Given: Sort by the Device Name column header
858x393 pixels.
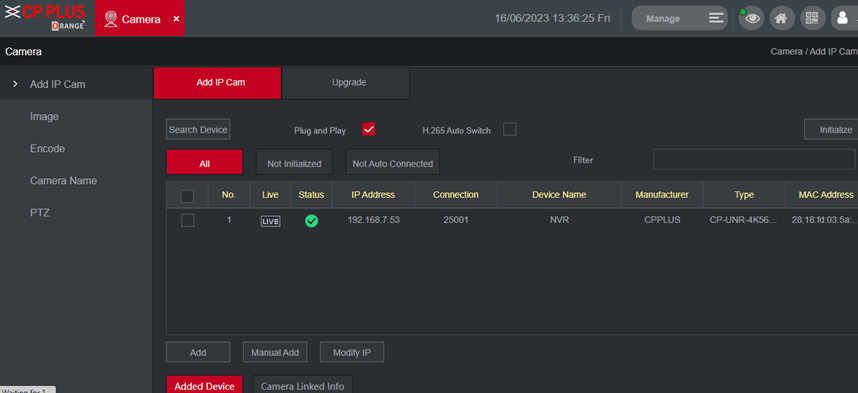Looking at the screenshot, I should [x=559, y=195].
